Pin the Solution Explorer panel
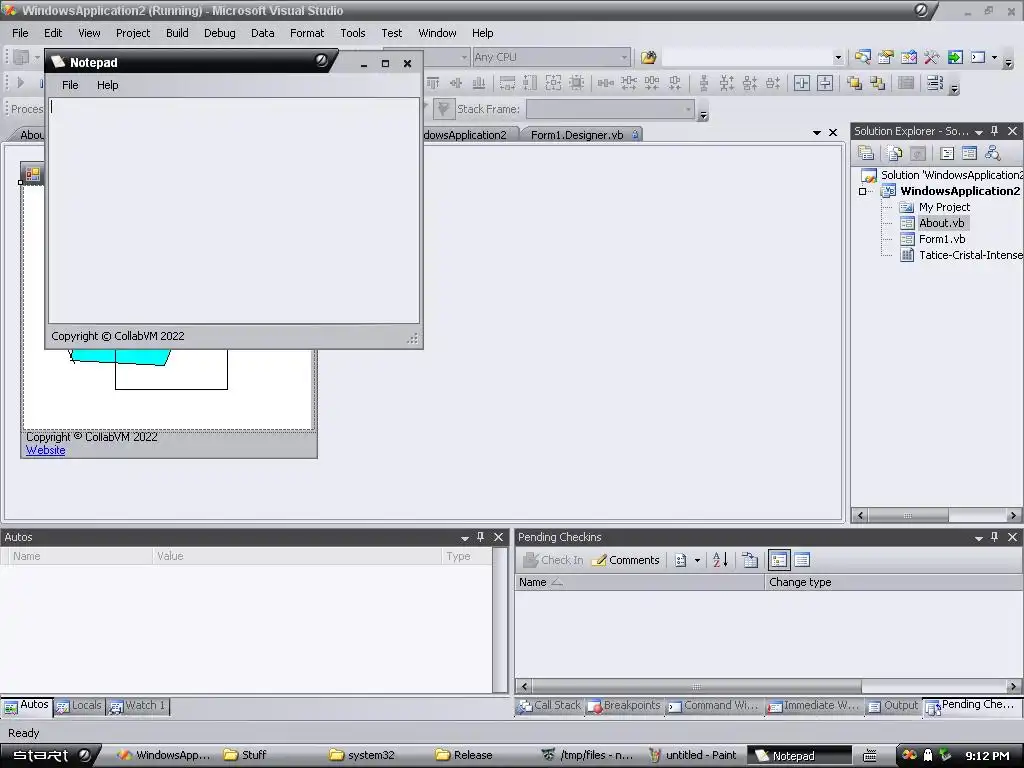The image size is (1024, 768). 995,131
